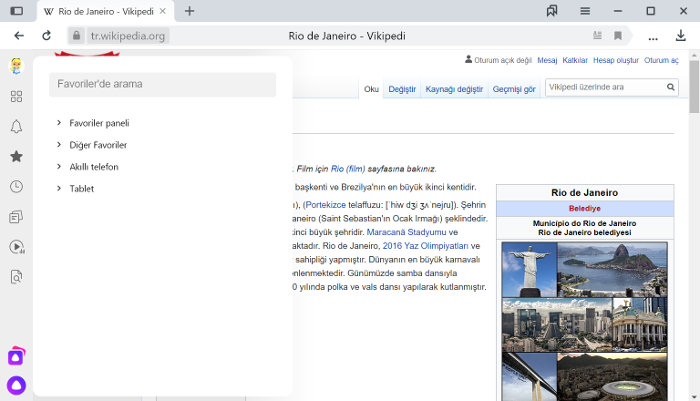
Task: Follow the Portekizce link
Action: 325,205
